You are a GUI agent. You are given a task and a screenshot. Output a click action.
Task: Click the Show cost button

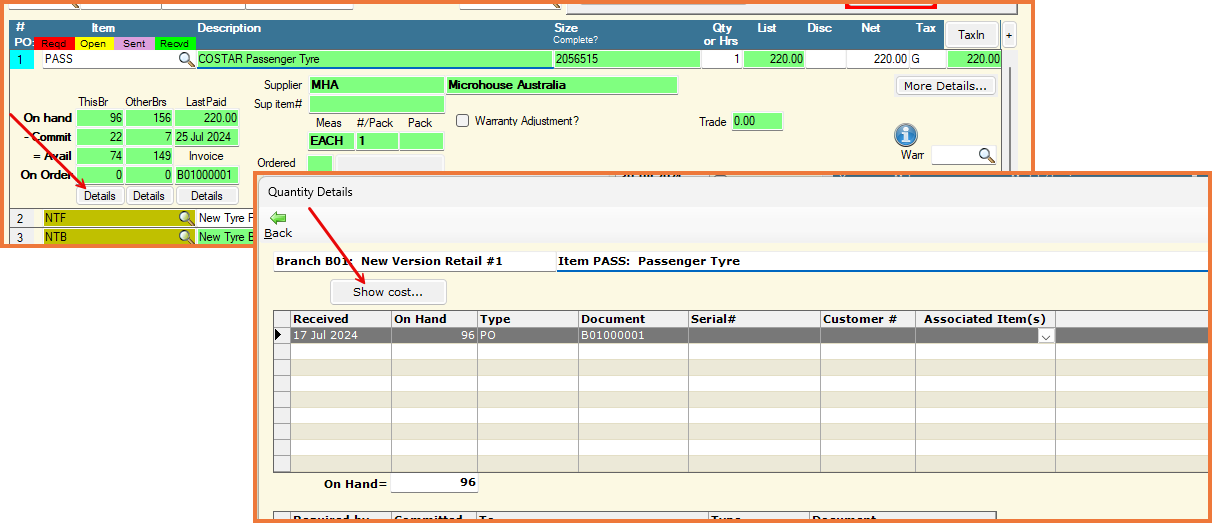pyautogui.click(x=388, y=292)
